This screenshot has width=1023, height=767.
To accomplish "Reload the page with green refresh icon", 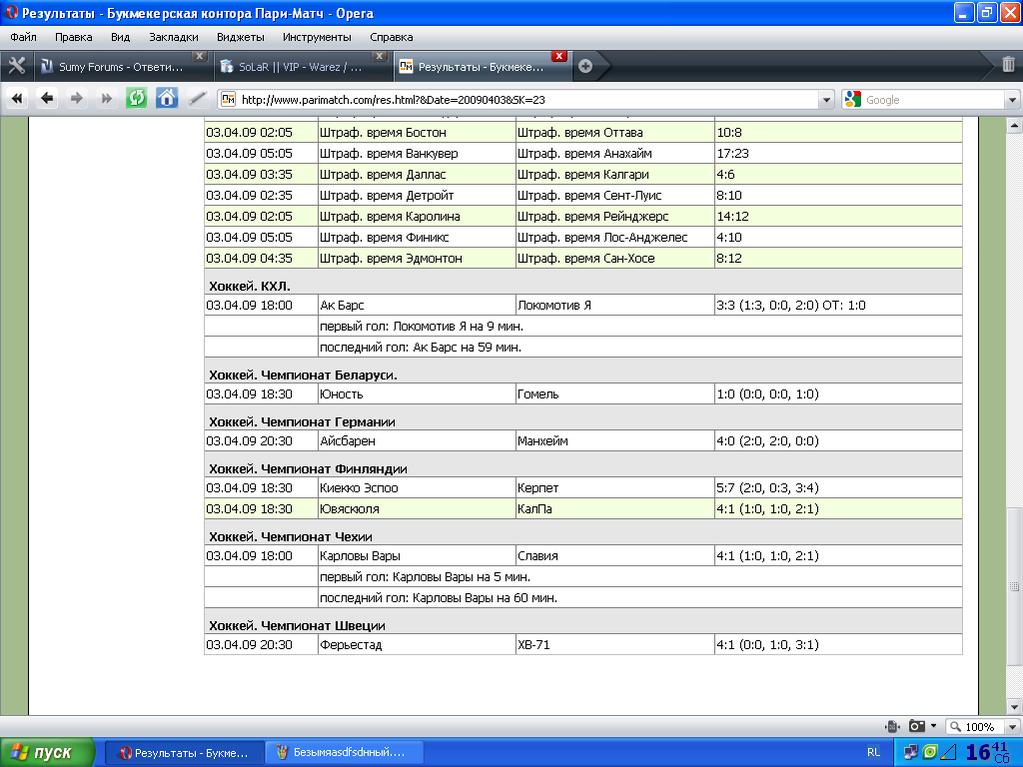I will tap(136, 98).
